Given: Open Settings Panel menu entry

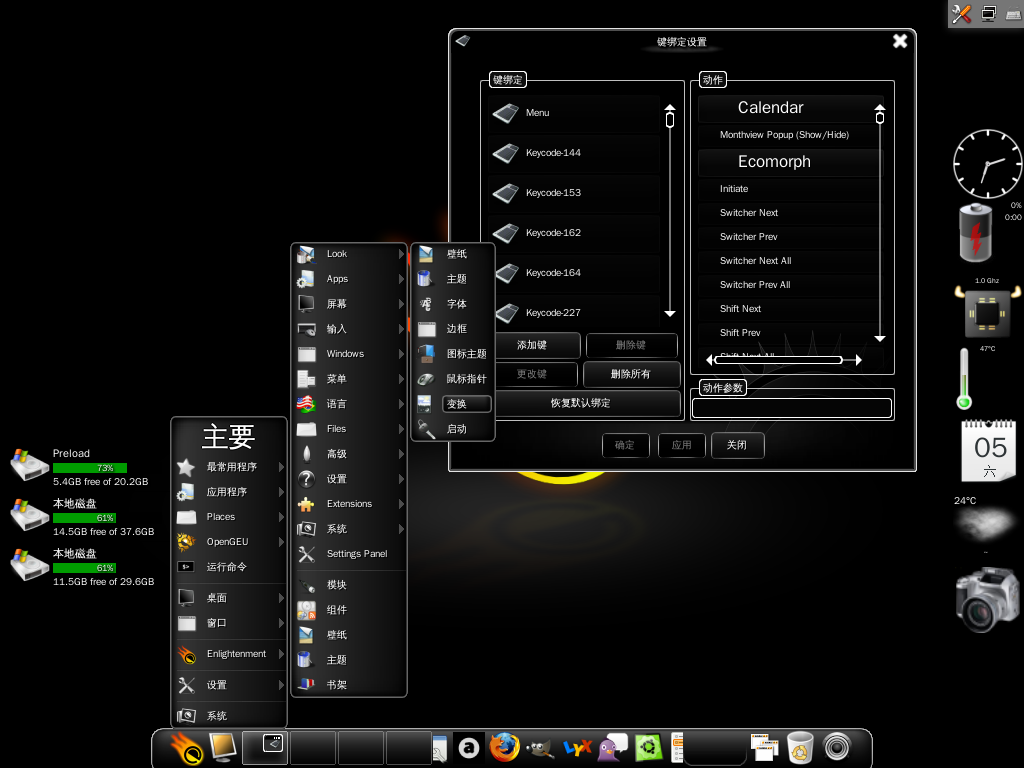Looking at the screenshot, I should (x=349, y=554).
